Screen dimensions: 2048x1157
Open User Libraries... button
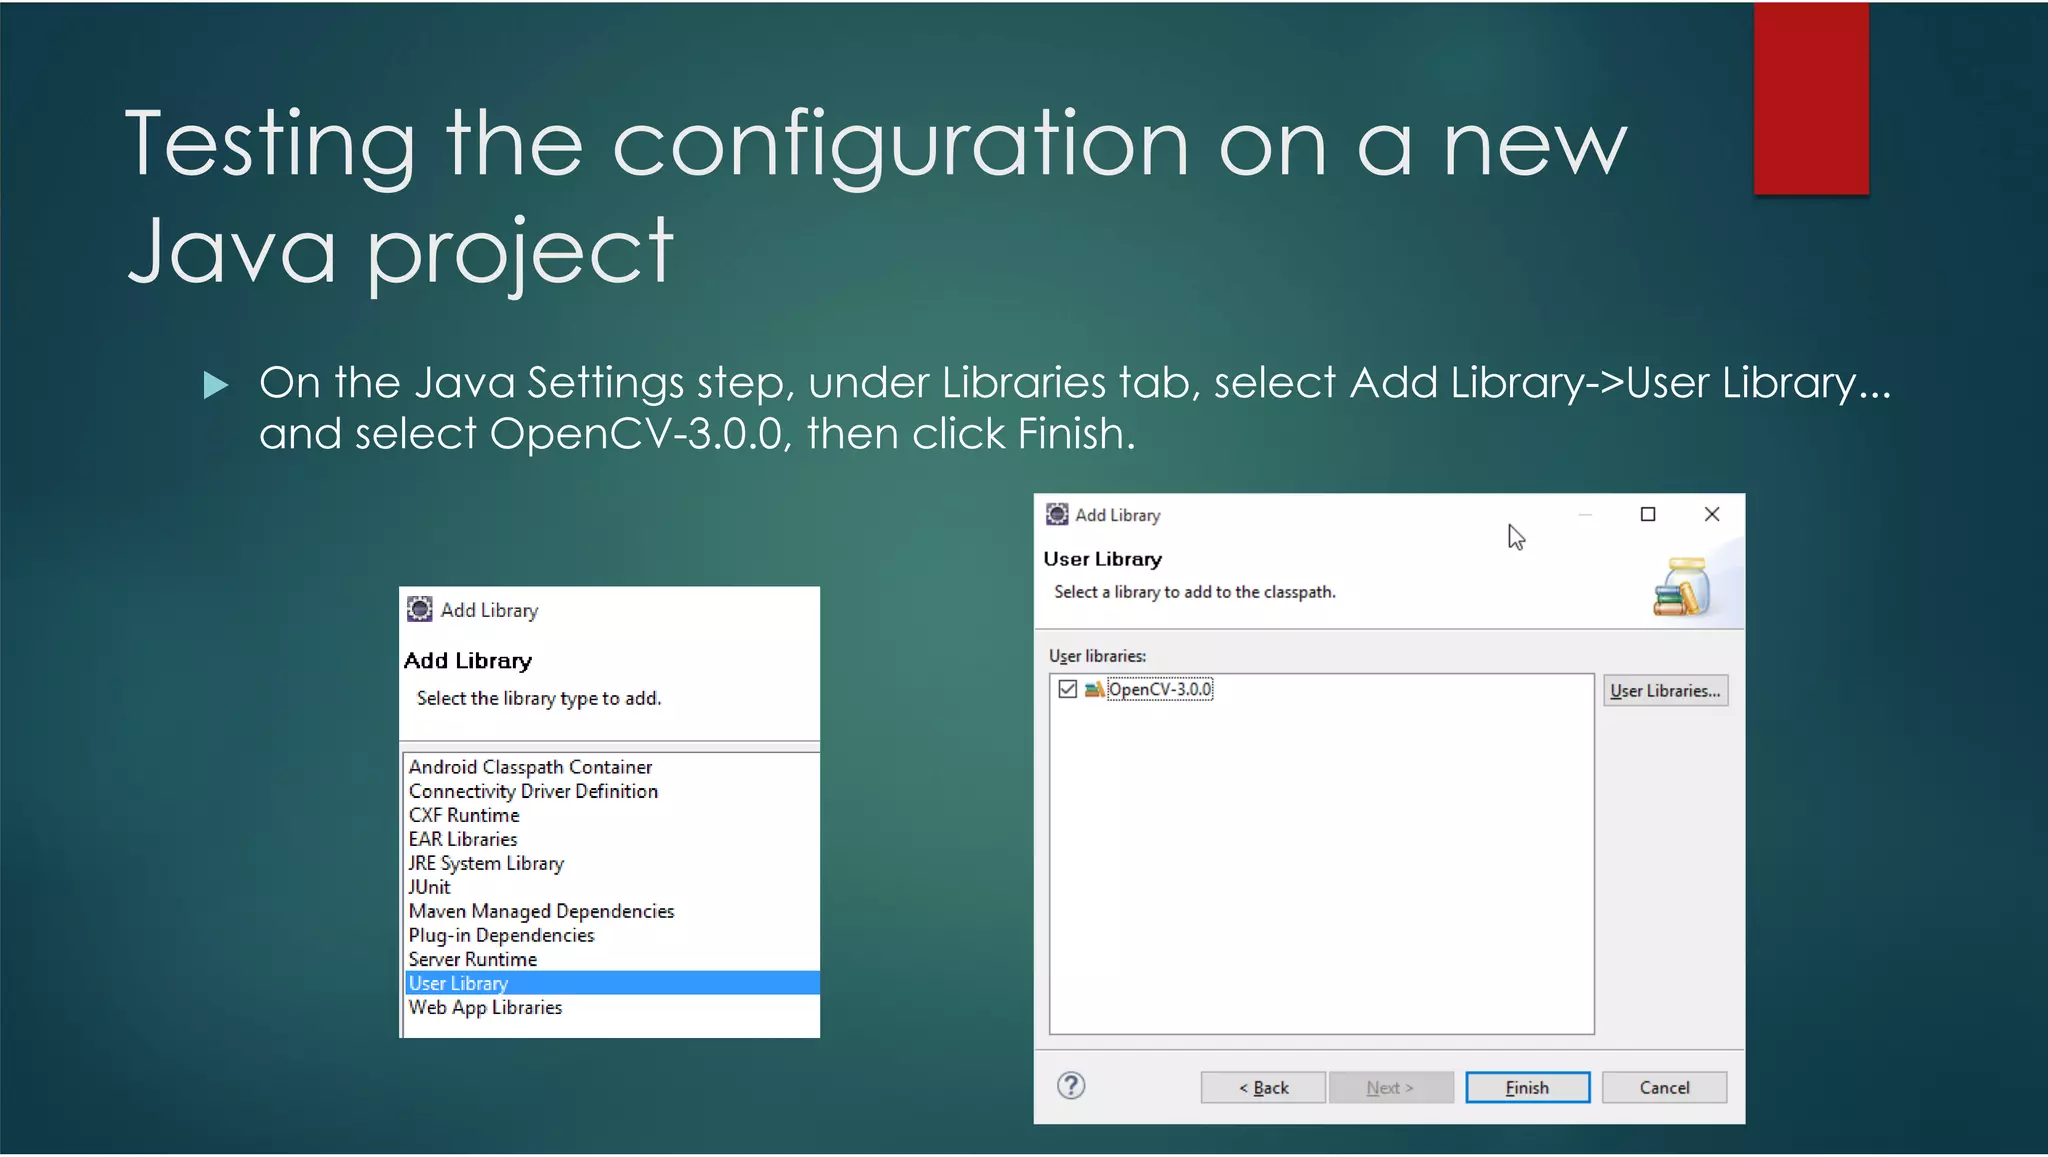tap(1665, 691)
